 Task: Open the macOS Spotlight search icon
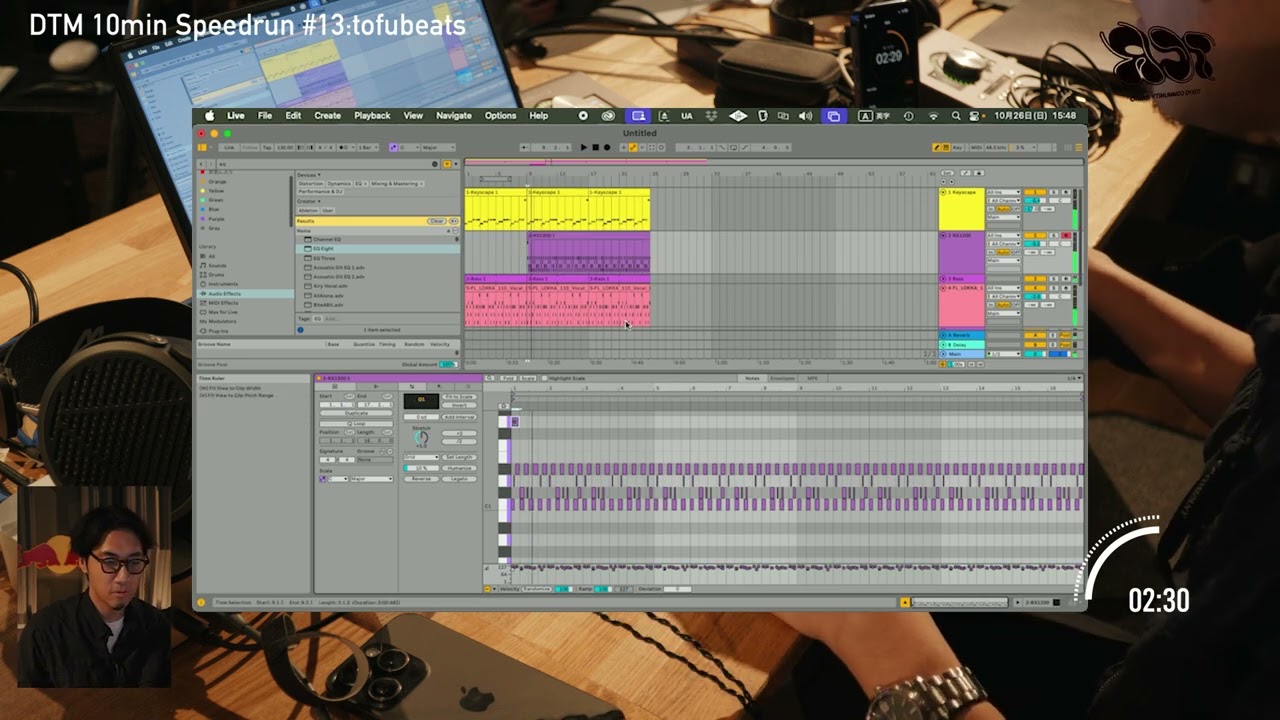pyautogui.click(x=956, y=116)
